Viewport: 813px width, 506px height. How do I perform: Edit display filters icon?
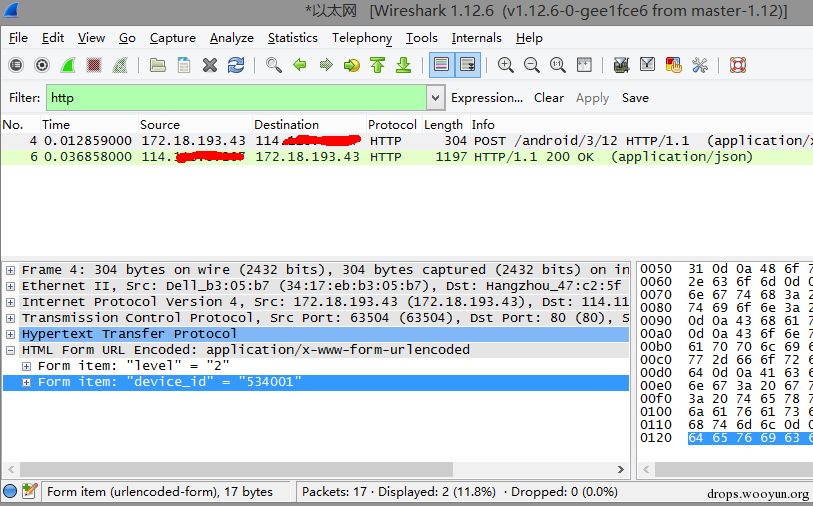[647, 65]
